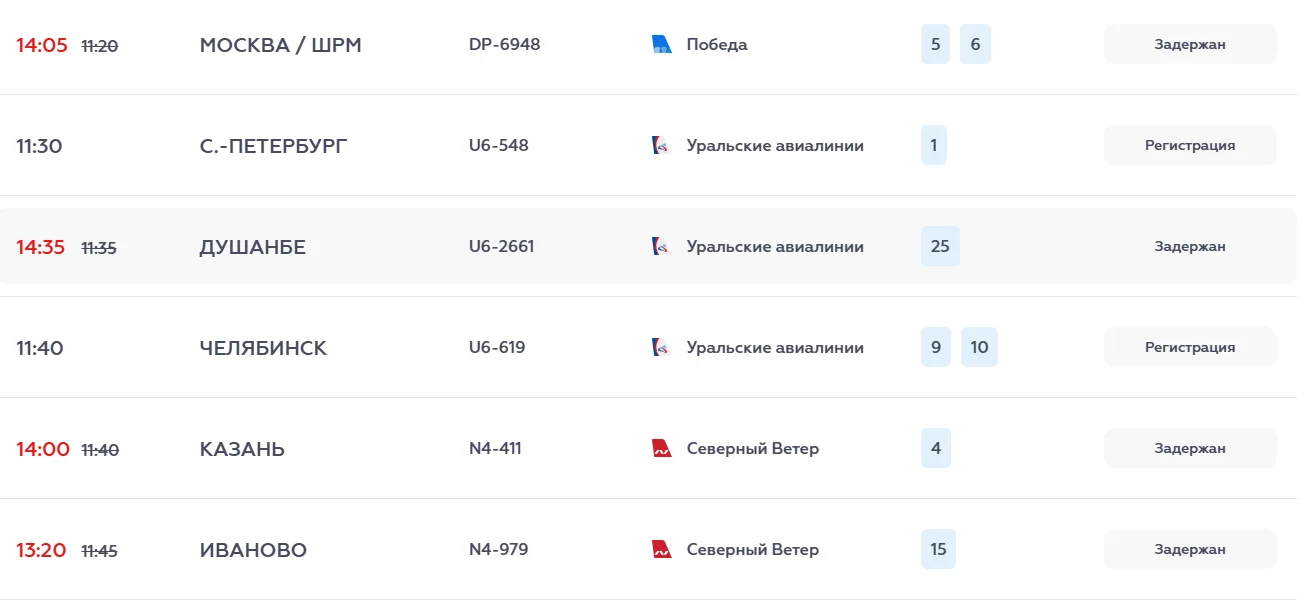This screenshot has height=606, width=1308.
Task: Click Уральские авиалинии logo in Душанбе row
Action: (662, 246)
